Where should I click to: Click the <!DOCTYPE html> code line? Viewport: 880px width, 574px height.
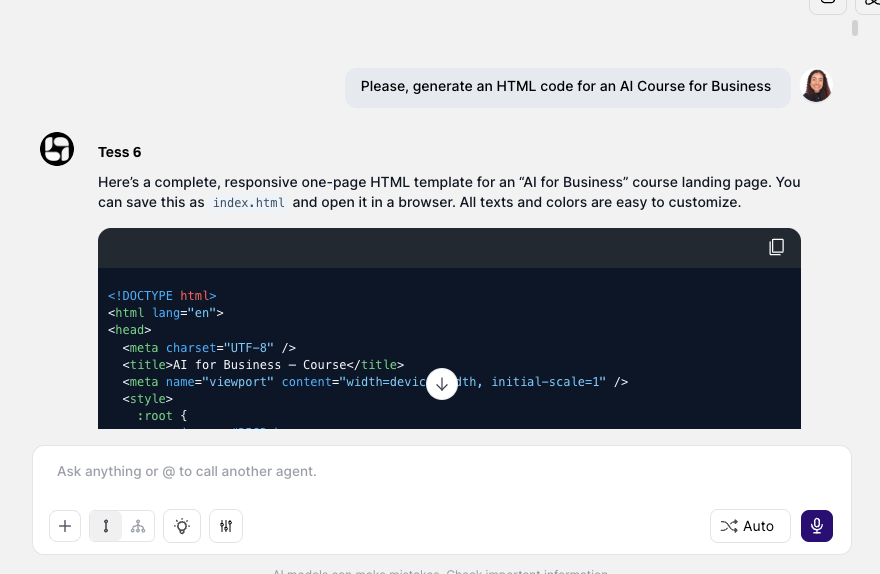[x=162, y=296]
